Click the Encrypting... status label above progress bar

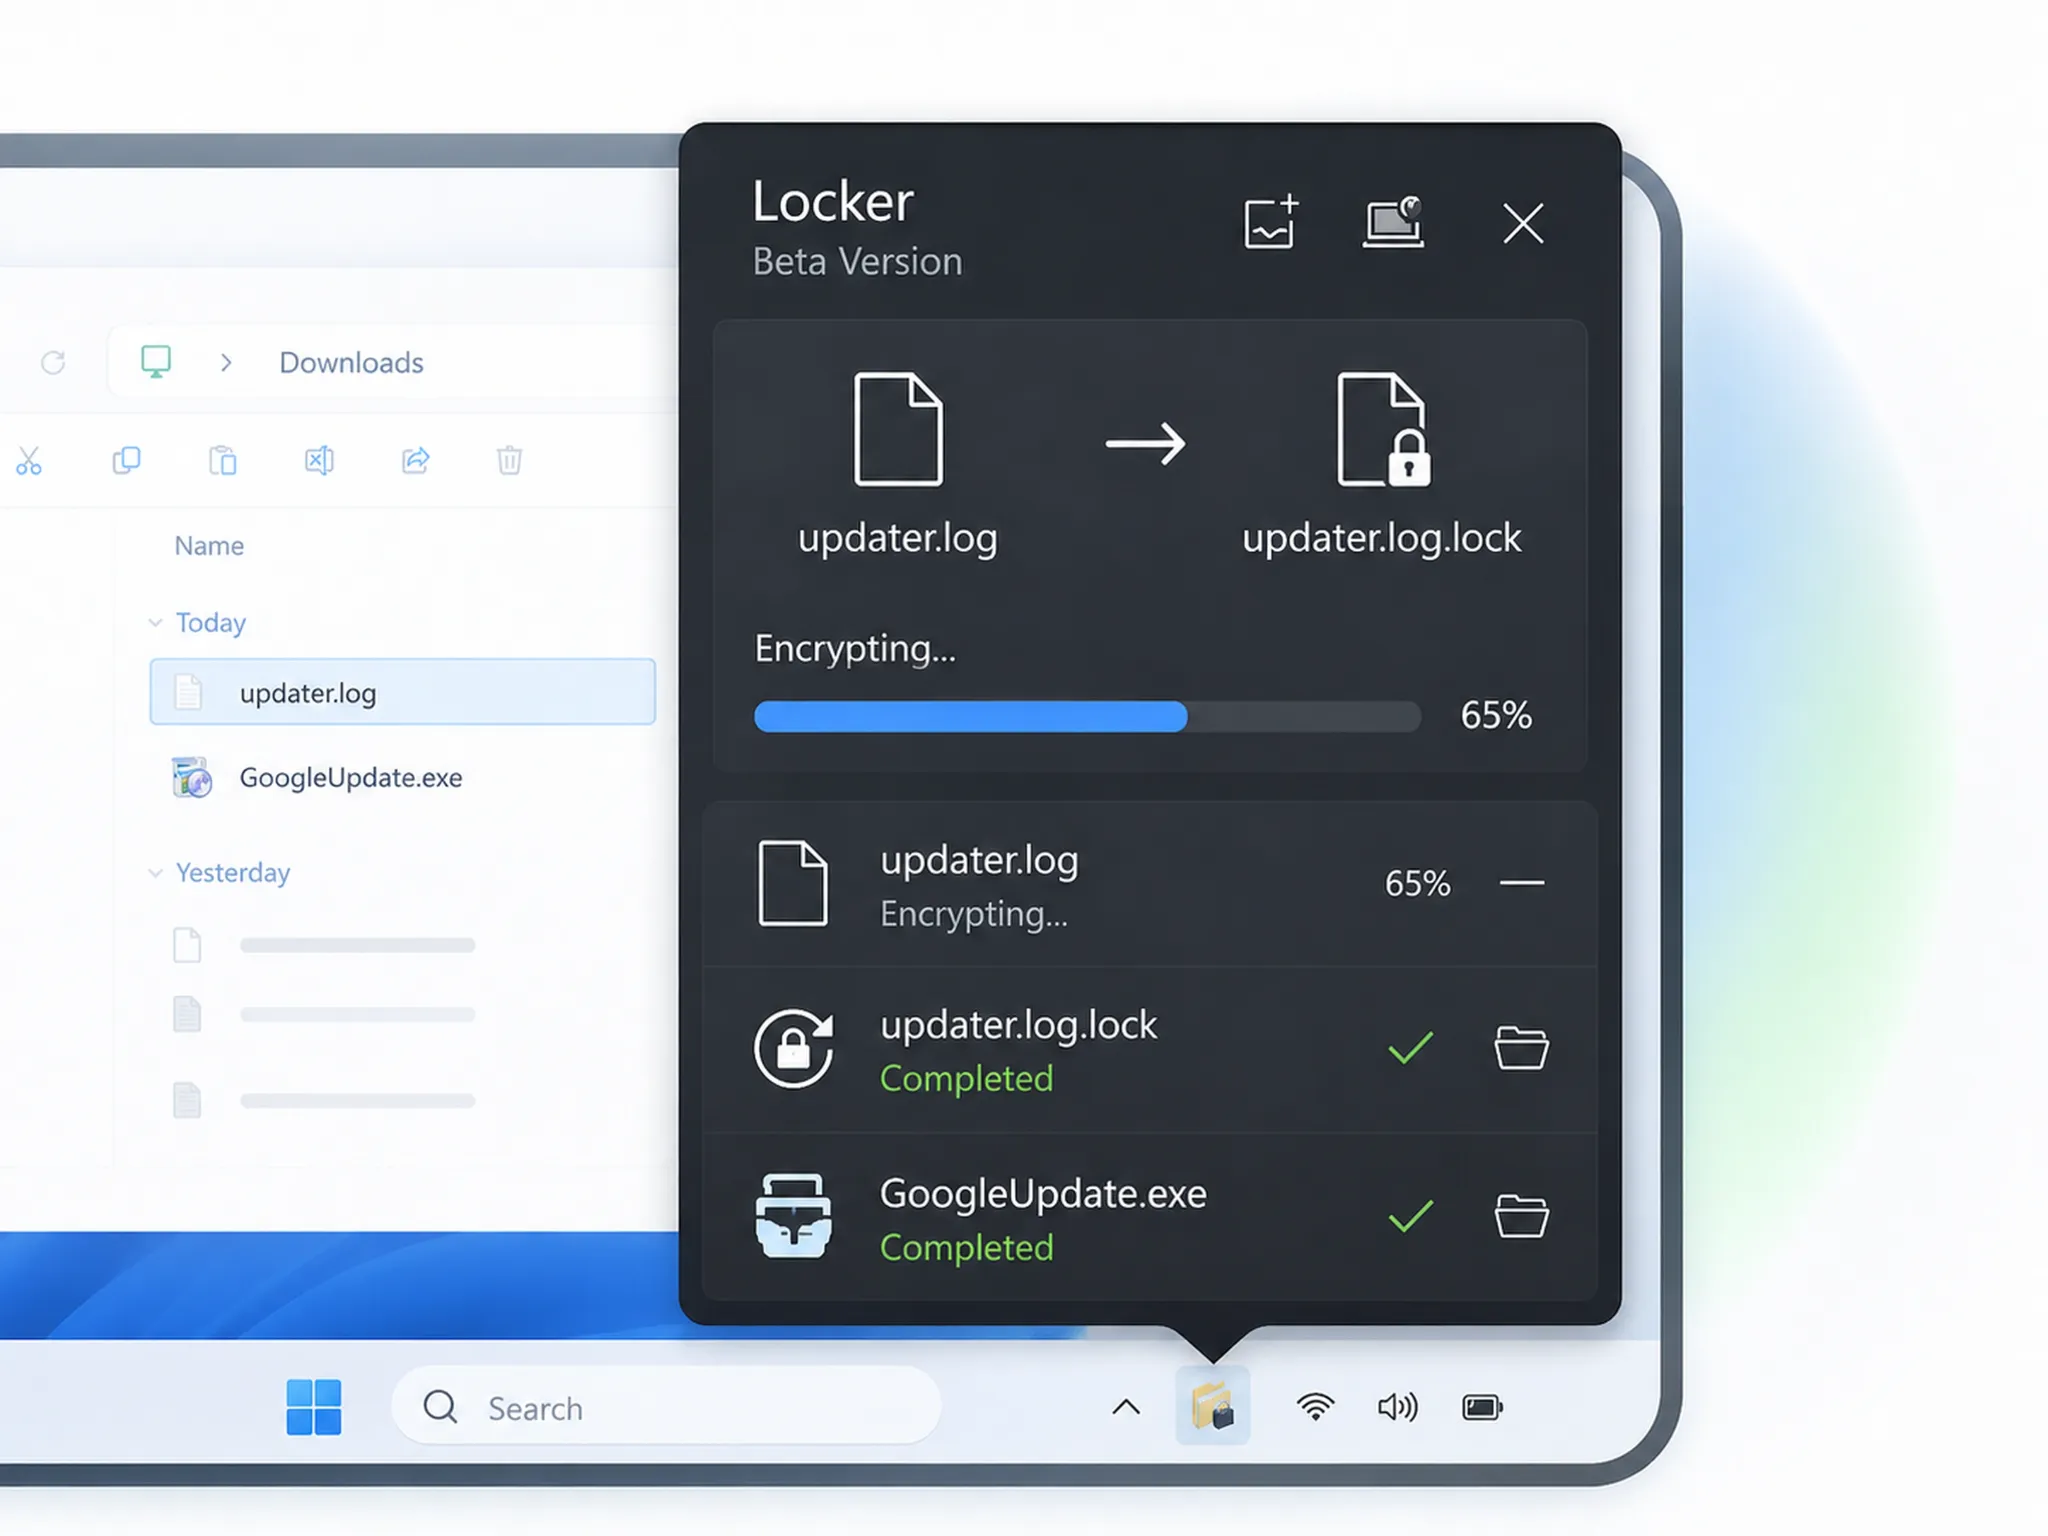(x=855, y=648)
